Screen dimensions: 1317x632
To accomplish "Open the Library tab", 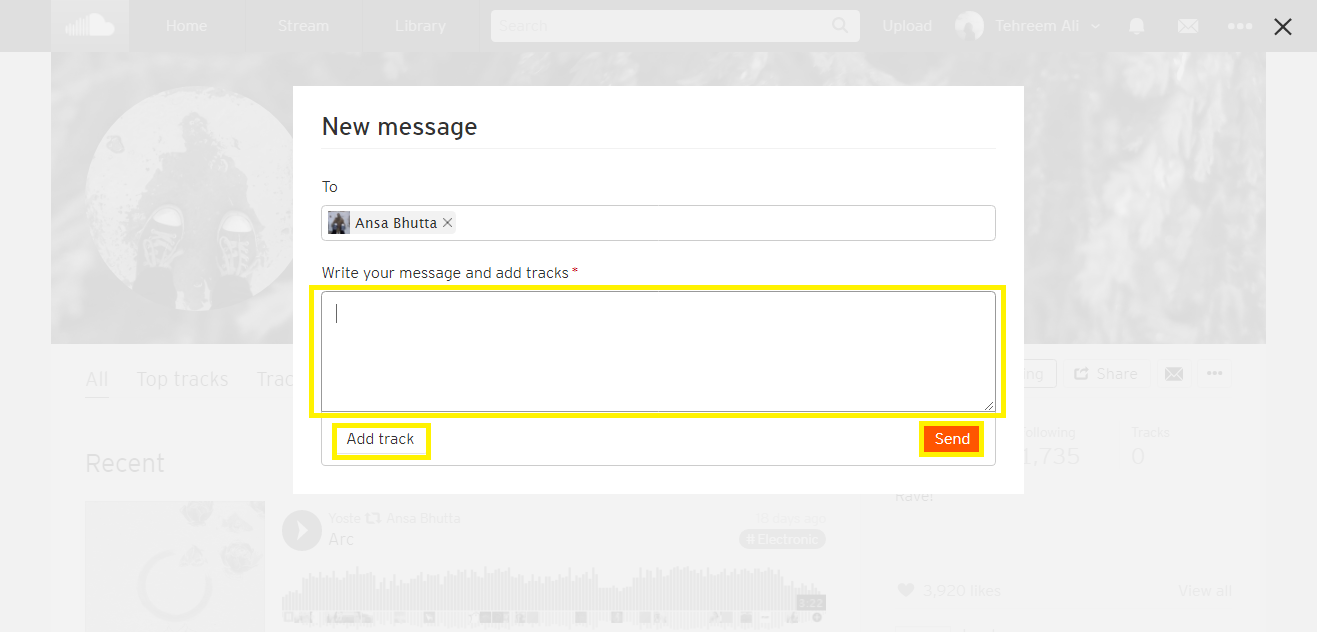I will point(420,26).
